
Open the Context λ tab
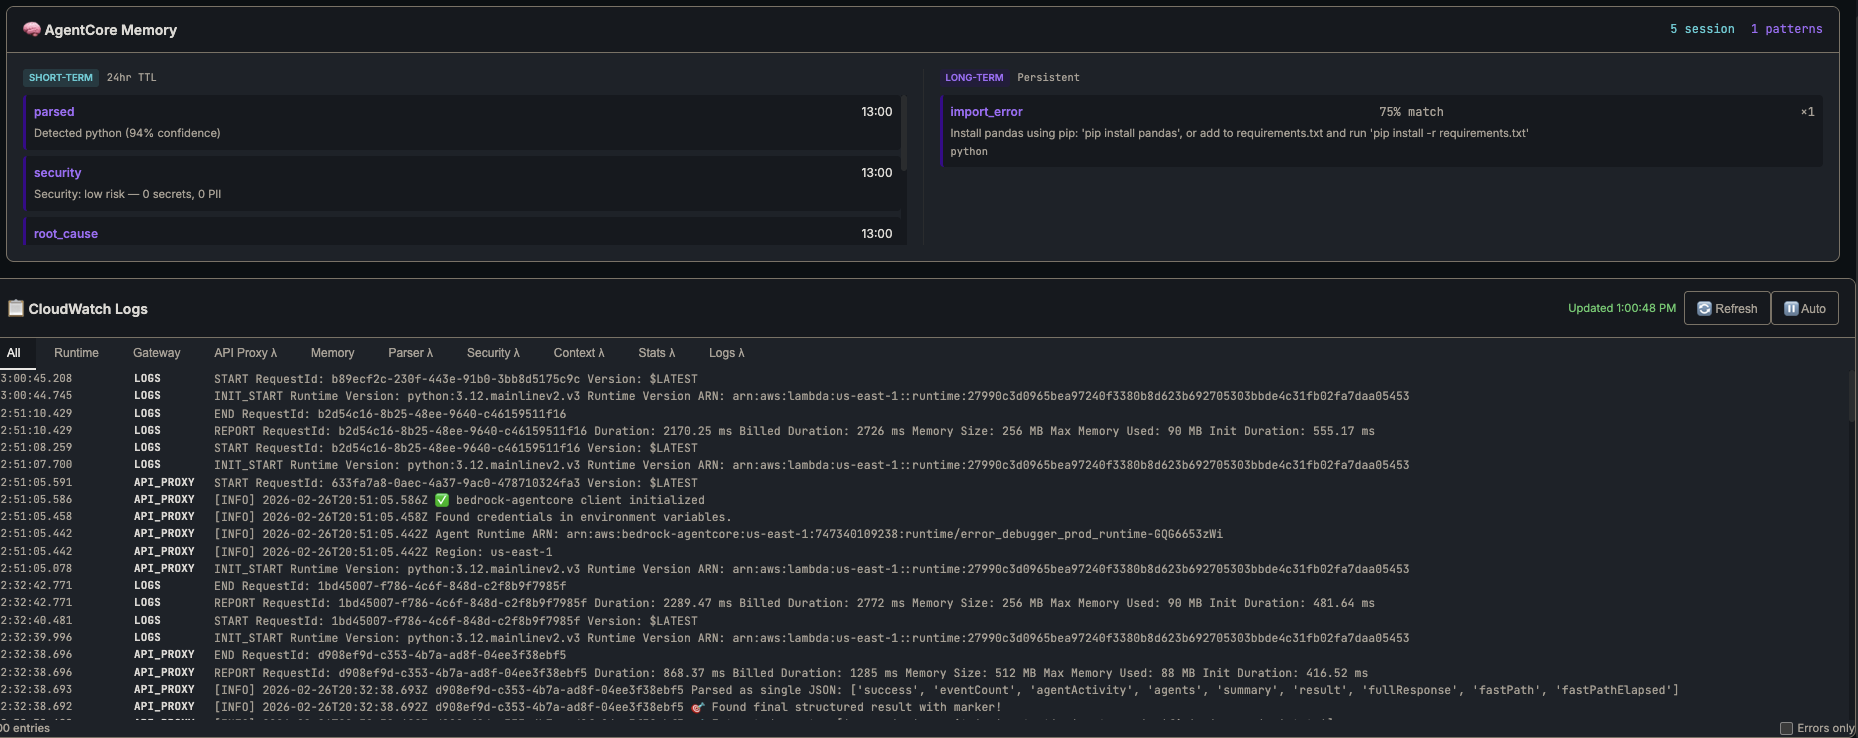[579, 353]
